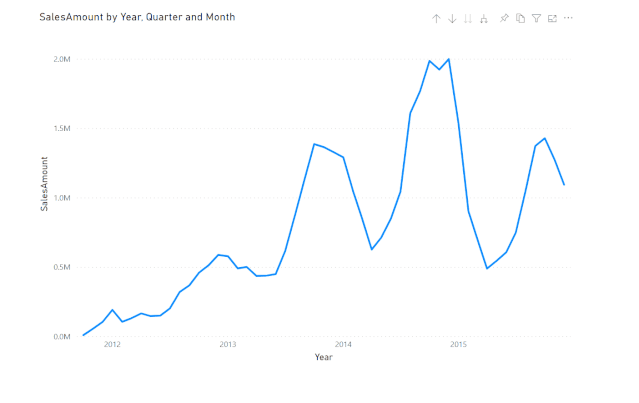
Task: Select the 2012 label on the x-axis
Action: tap(112, 345)
